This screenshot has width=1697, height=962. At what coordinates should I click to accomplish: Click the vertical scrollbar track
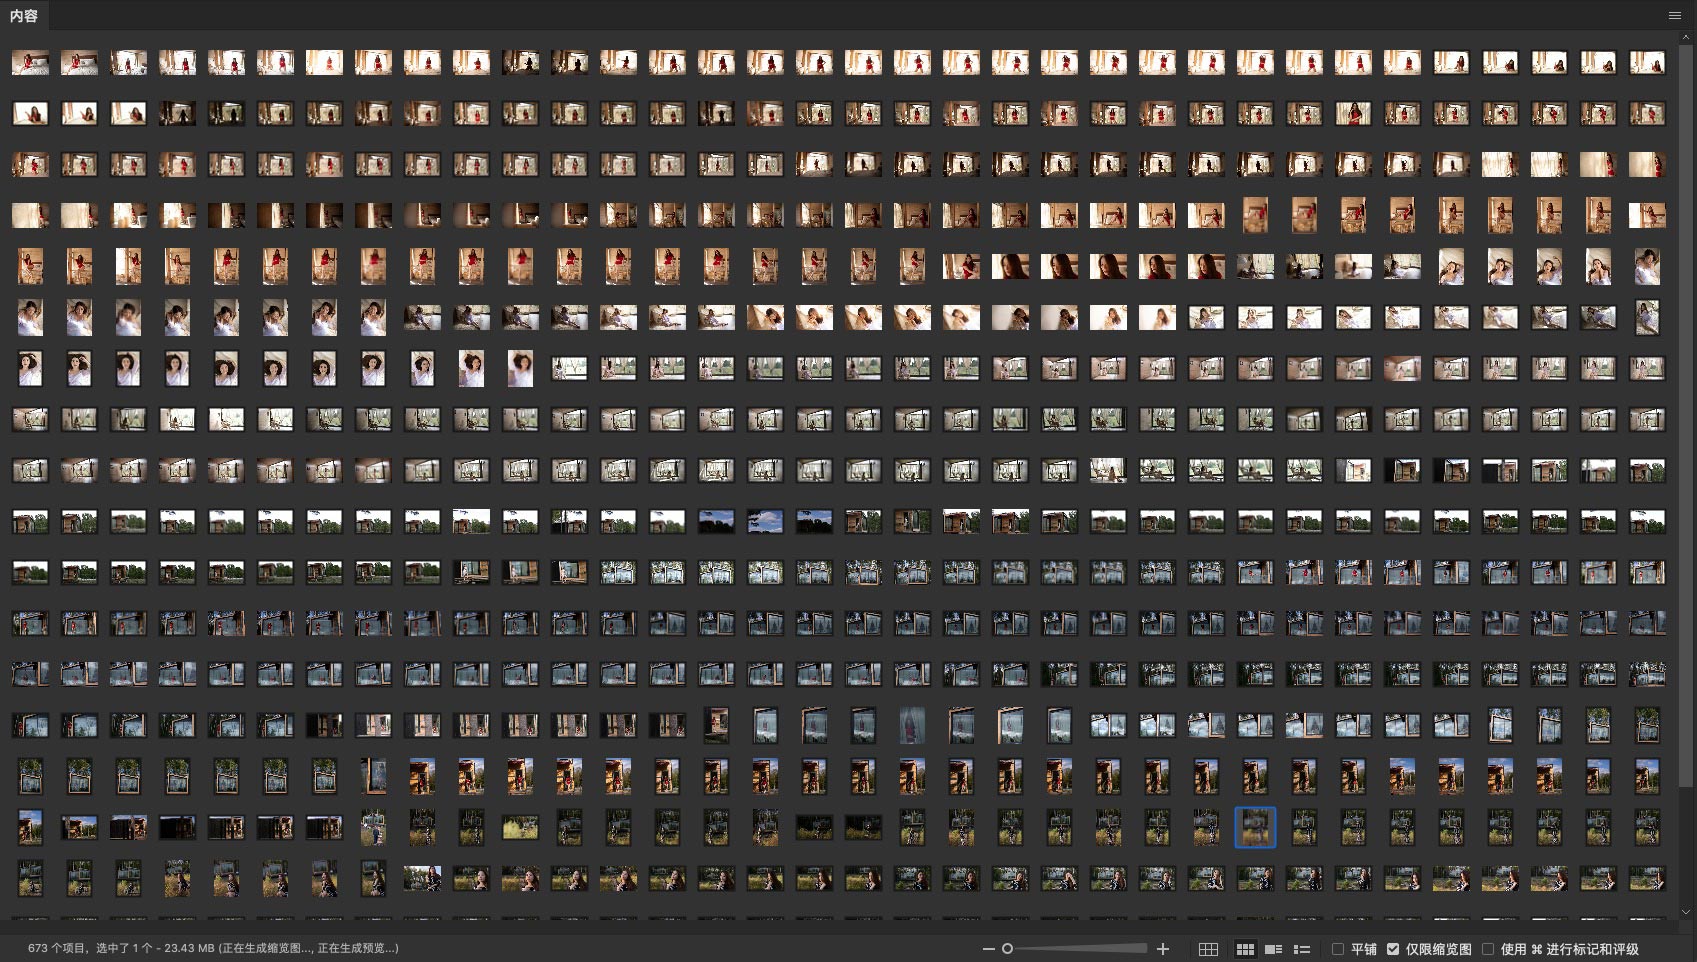click(1687, 850)
